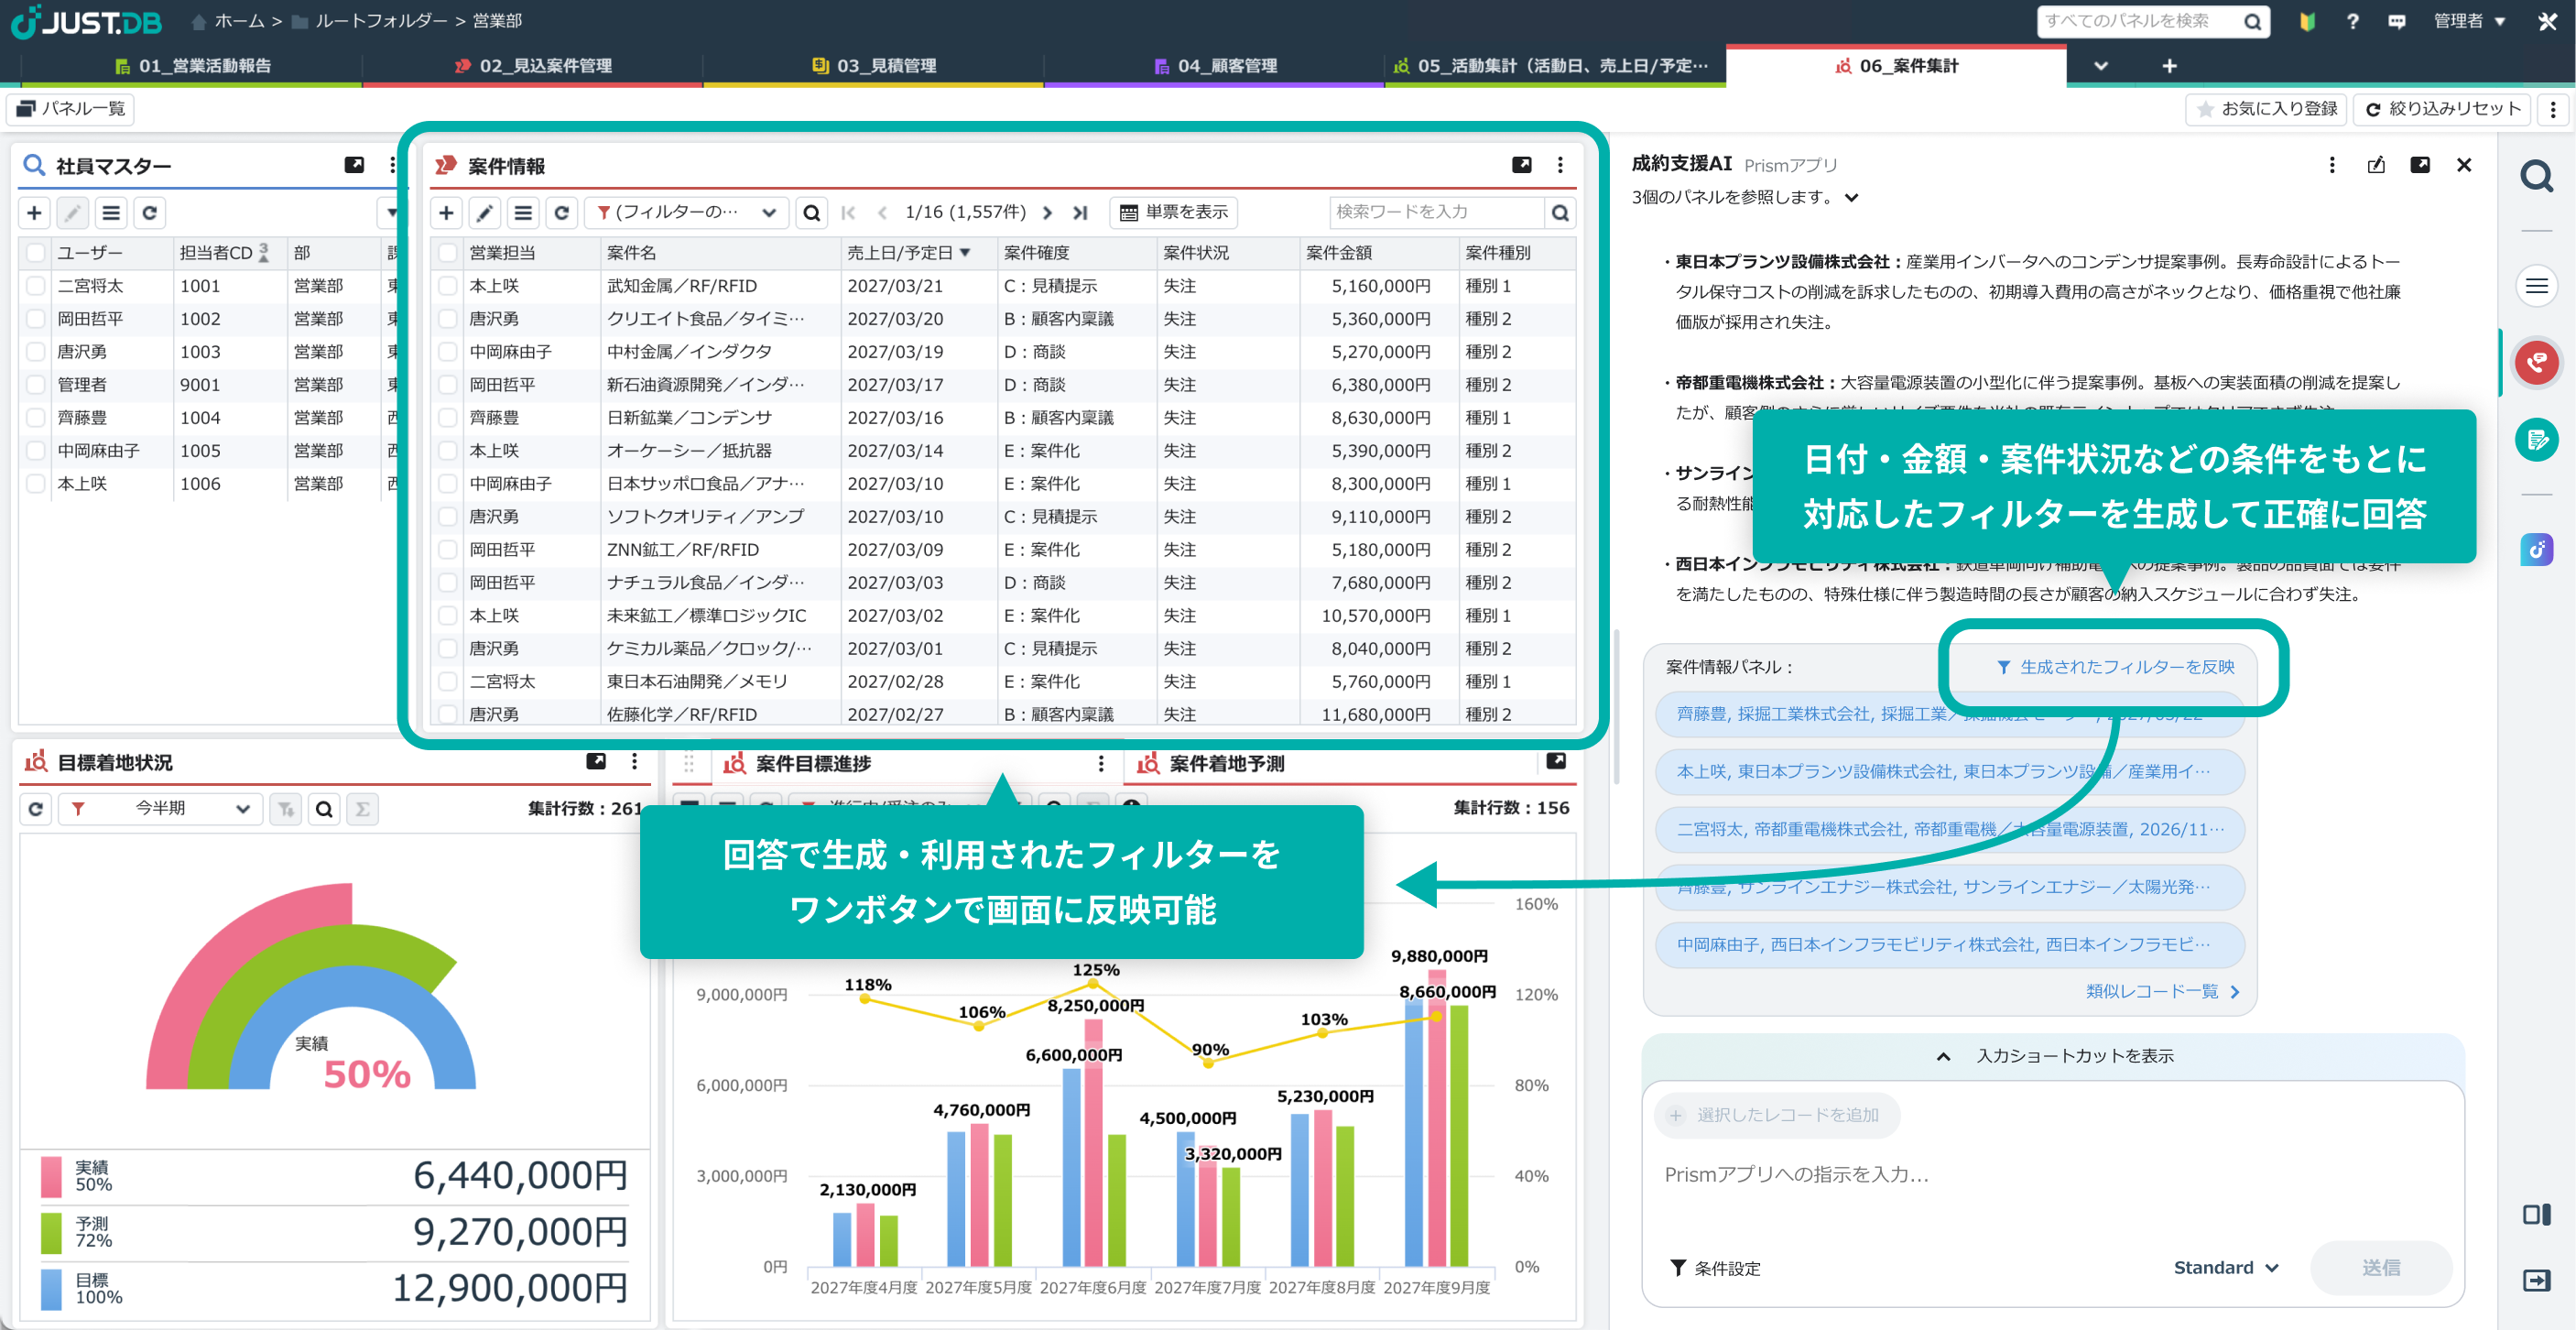Viewport: 2576px width, 1330px height.
Task: Click the large search icon in right sidebar
Action: coord(2537,177)
